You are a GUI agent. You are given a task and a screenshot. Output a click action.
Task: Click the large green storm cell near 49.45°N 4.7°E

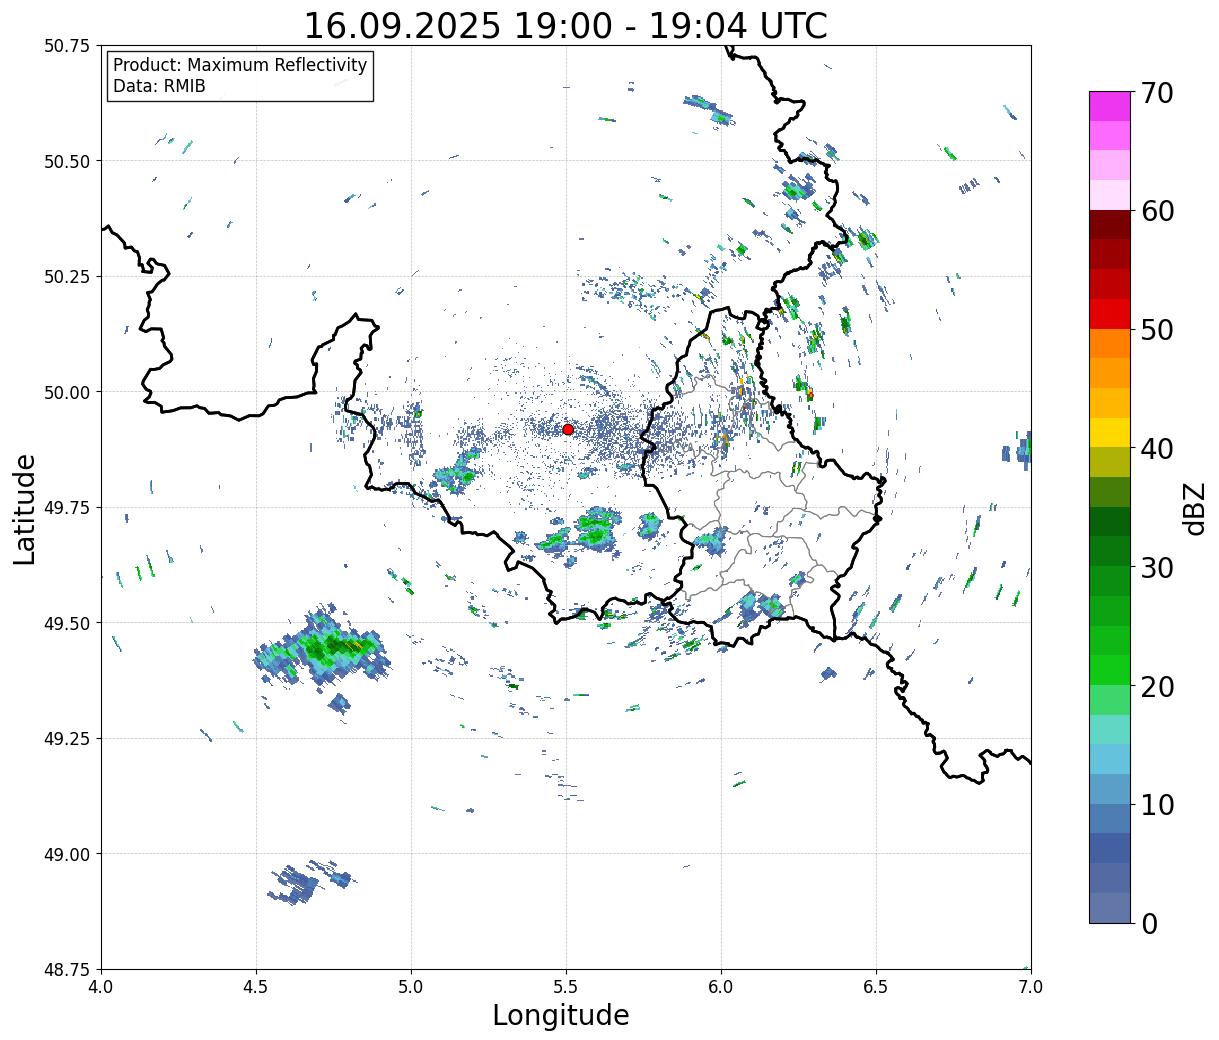[322, 648]
